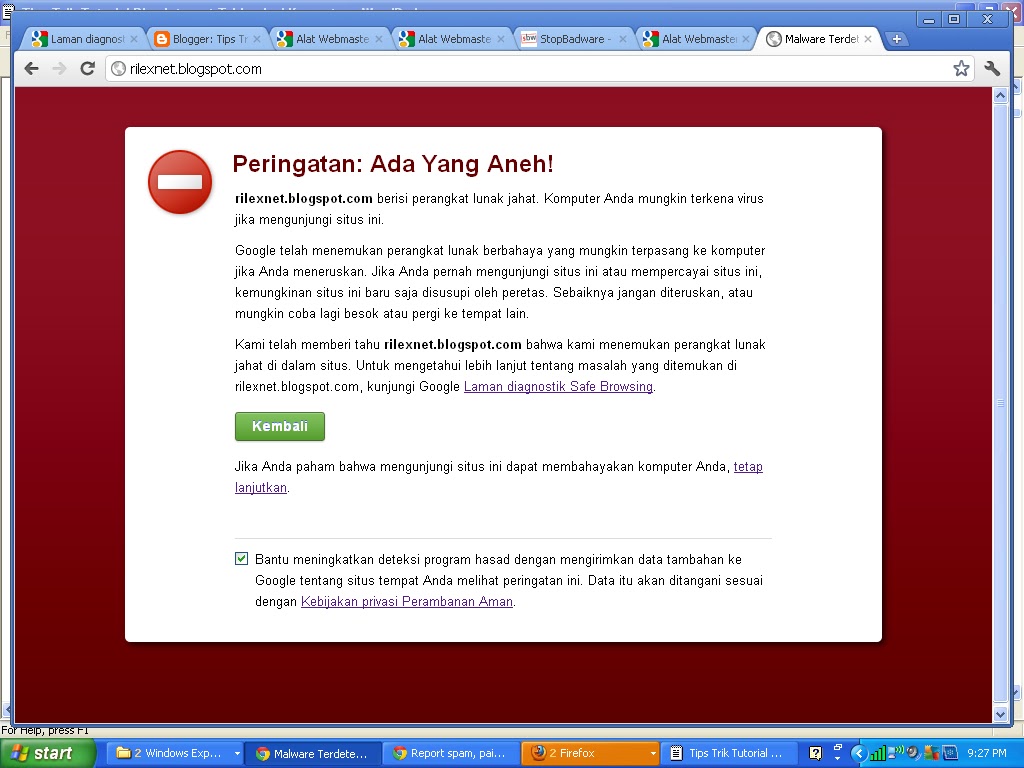Switch to Report spam taskbar window
Screen dimensions: 1024x768
(451, 753)
